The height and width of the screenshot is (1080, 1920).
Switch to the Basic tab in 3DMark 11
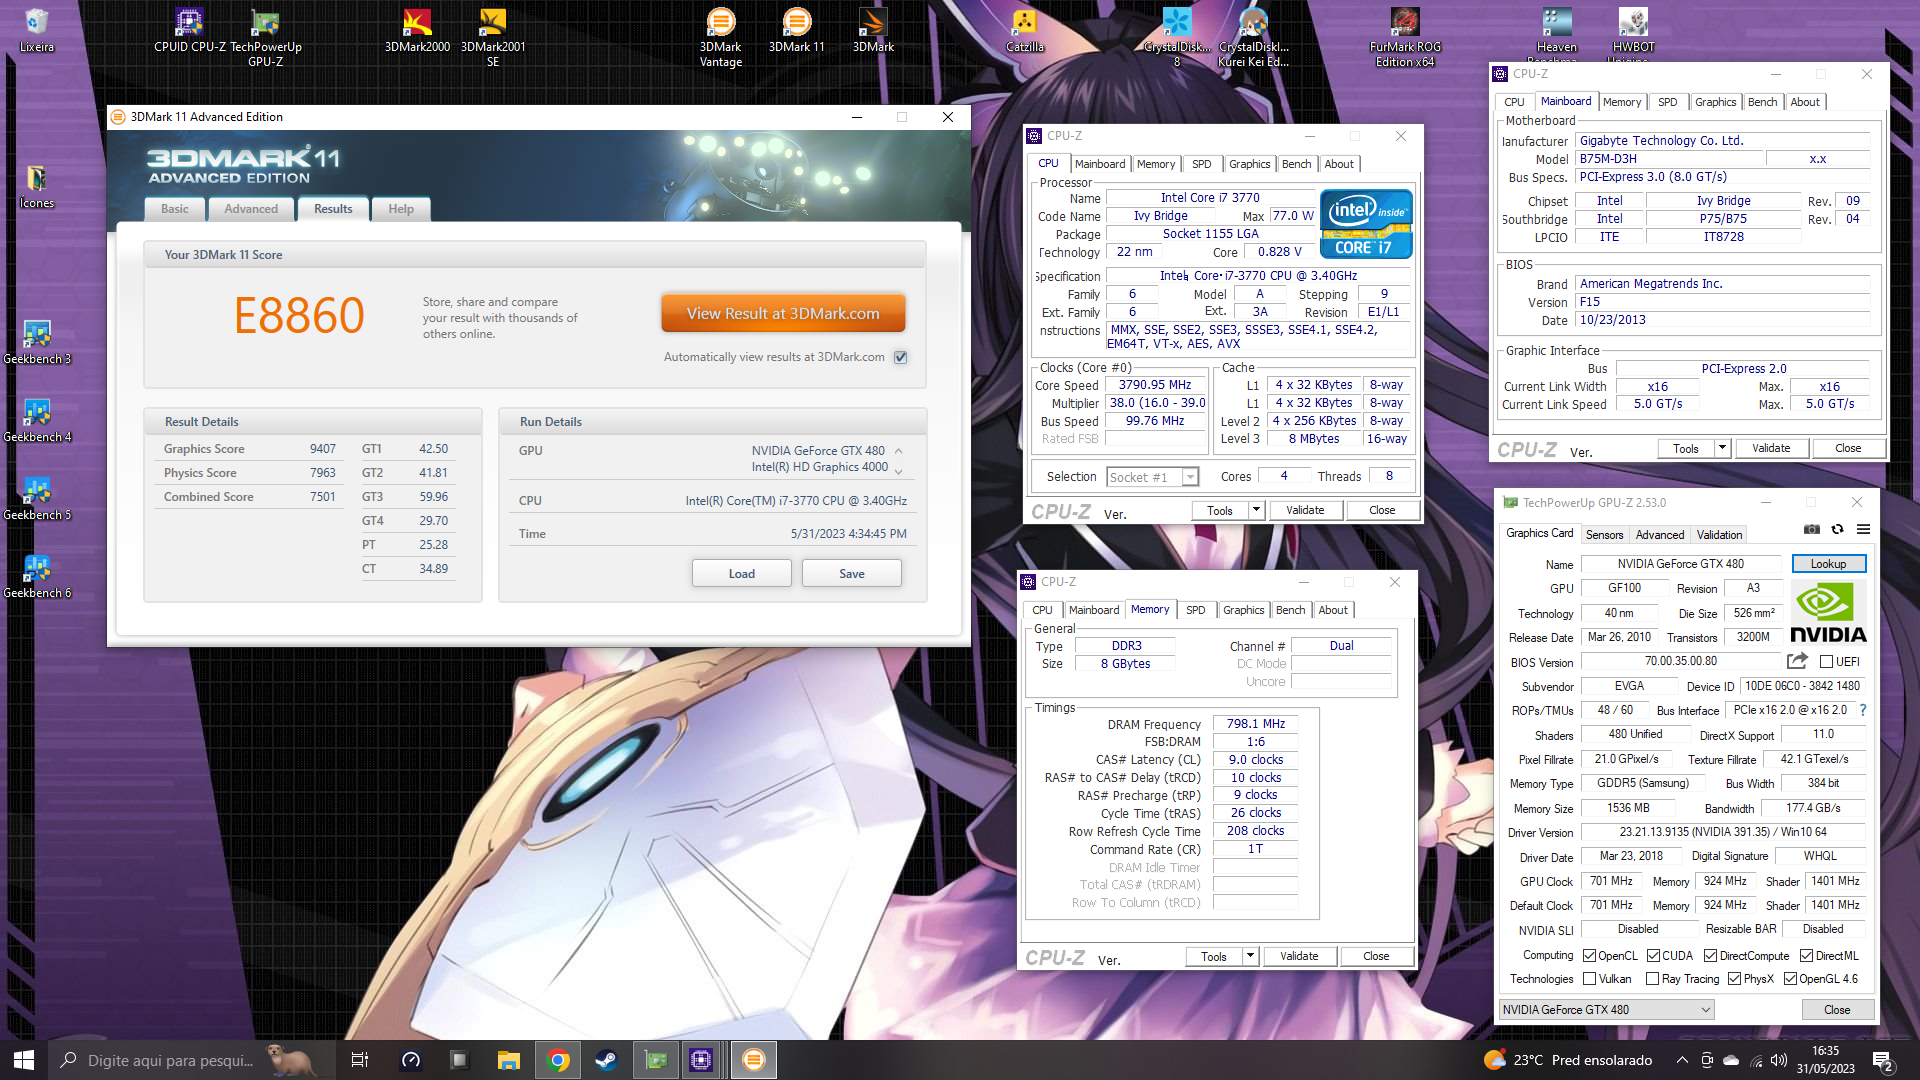[x=175, y=209]
